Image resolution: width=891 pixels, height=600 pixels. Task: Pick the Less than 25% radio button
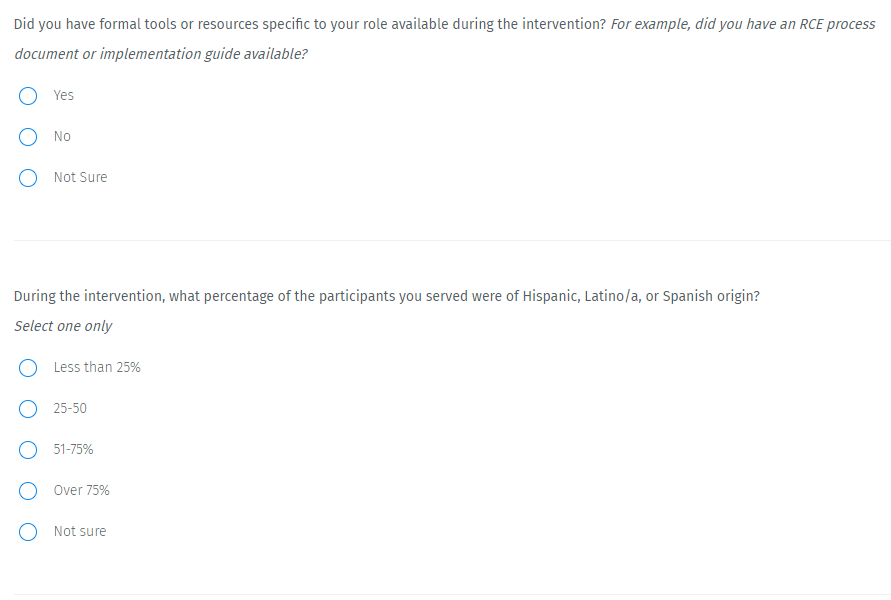tap(30, 368)
